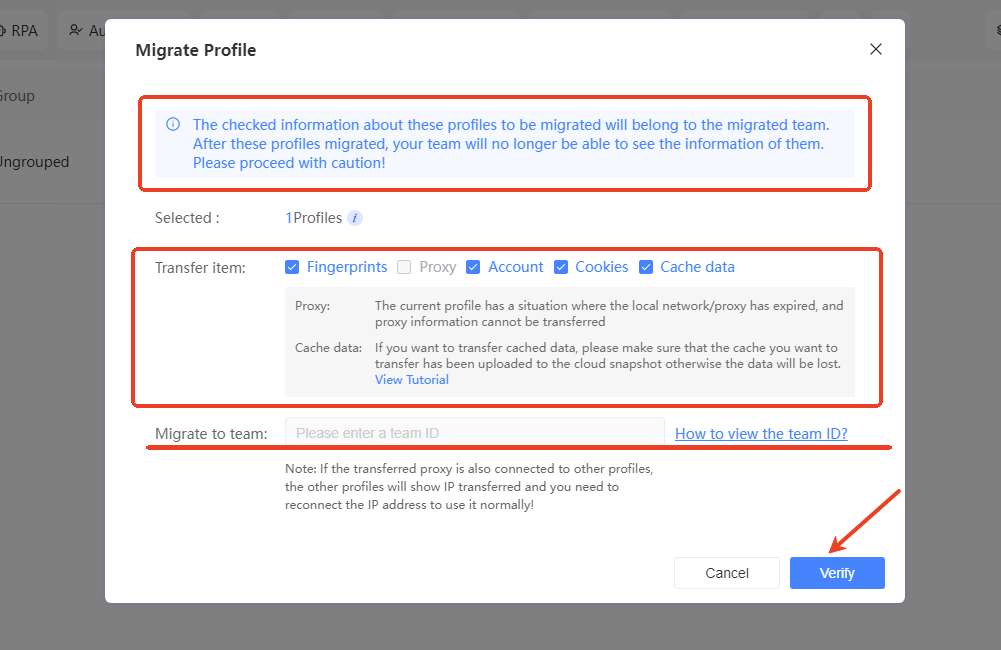Image resolution: width=1001 pixels, height=650 pixels.
Task: Uncheck the Cache data checkbox
Action: (x=646, y=267)
